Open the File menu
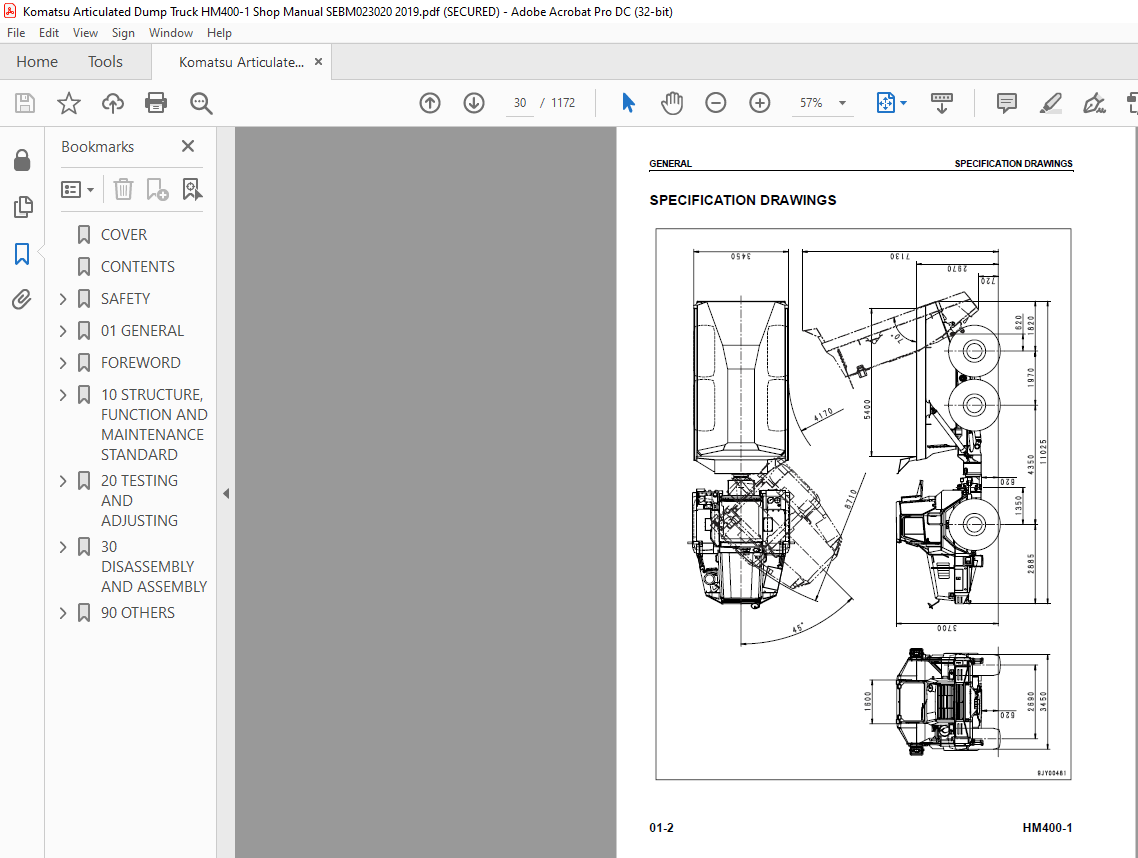 coord(16,33)
